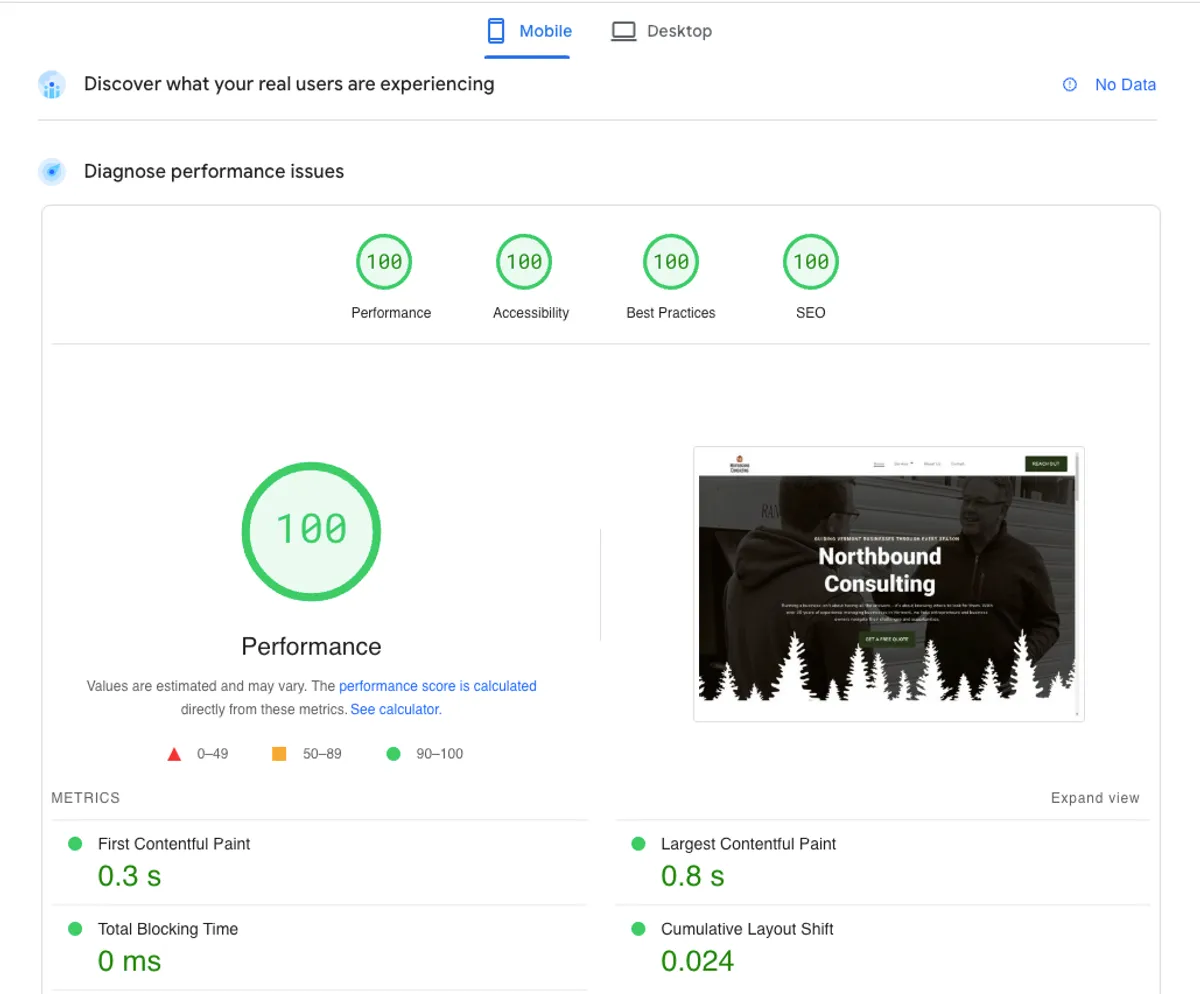Open the performance score is calculated link

438,686
